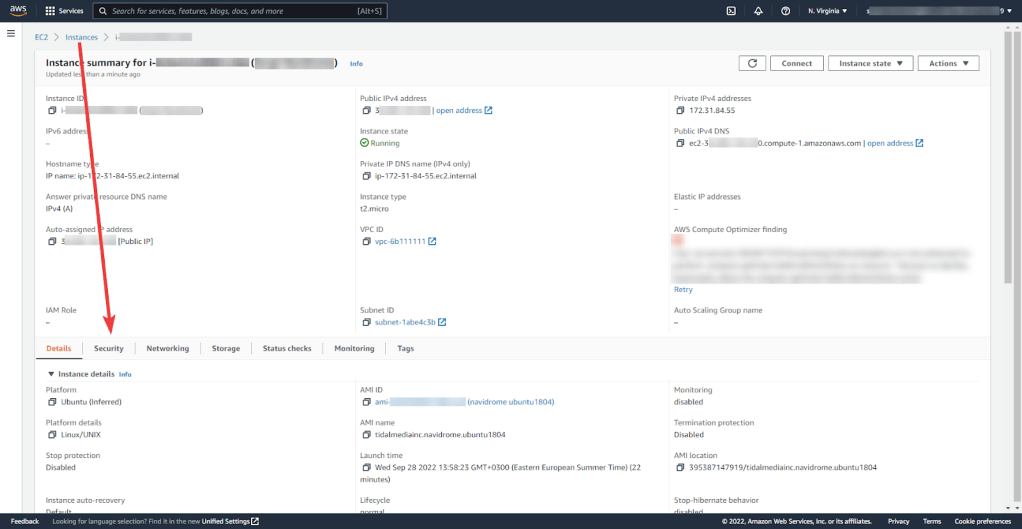This screenshot has width=1022, height=529.
Task: Copy the AMI name value
Action: (x=366, y=435)
